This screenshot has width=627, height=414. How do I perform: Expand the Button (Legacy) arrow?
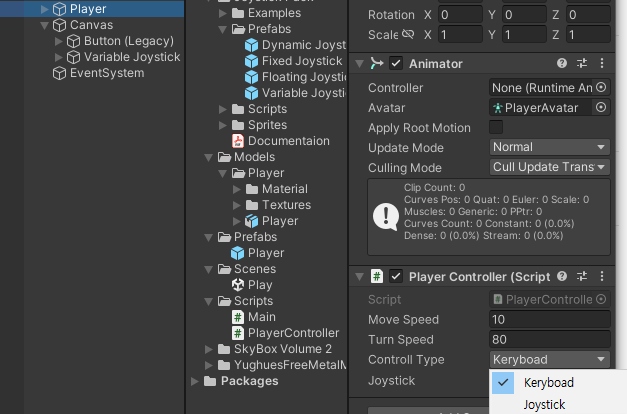pos(58,41)
